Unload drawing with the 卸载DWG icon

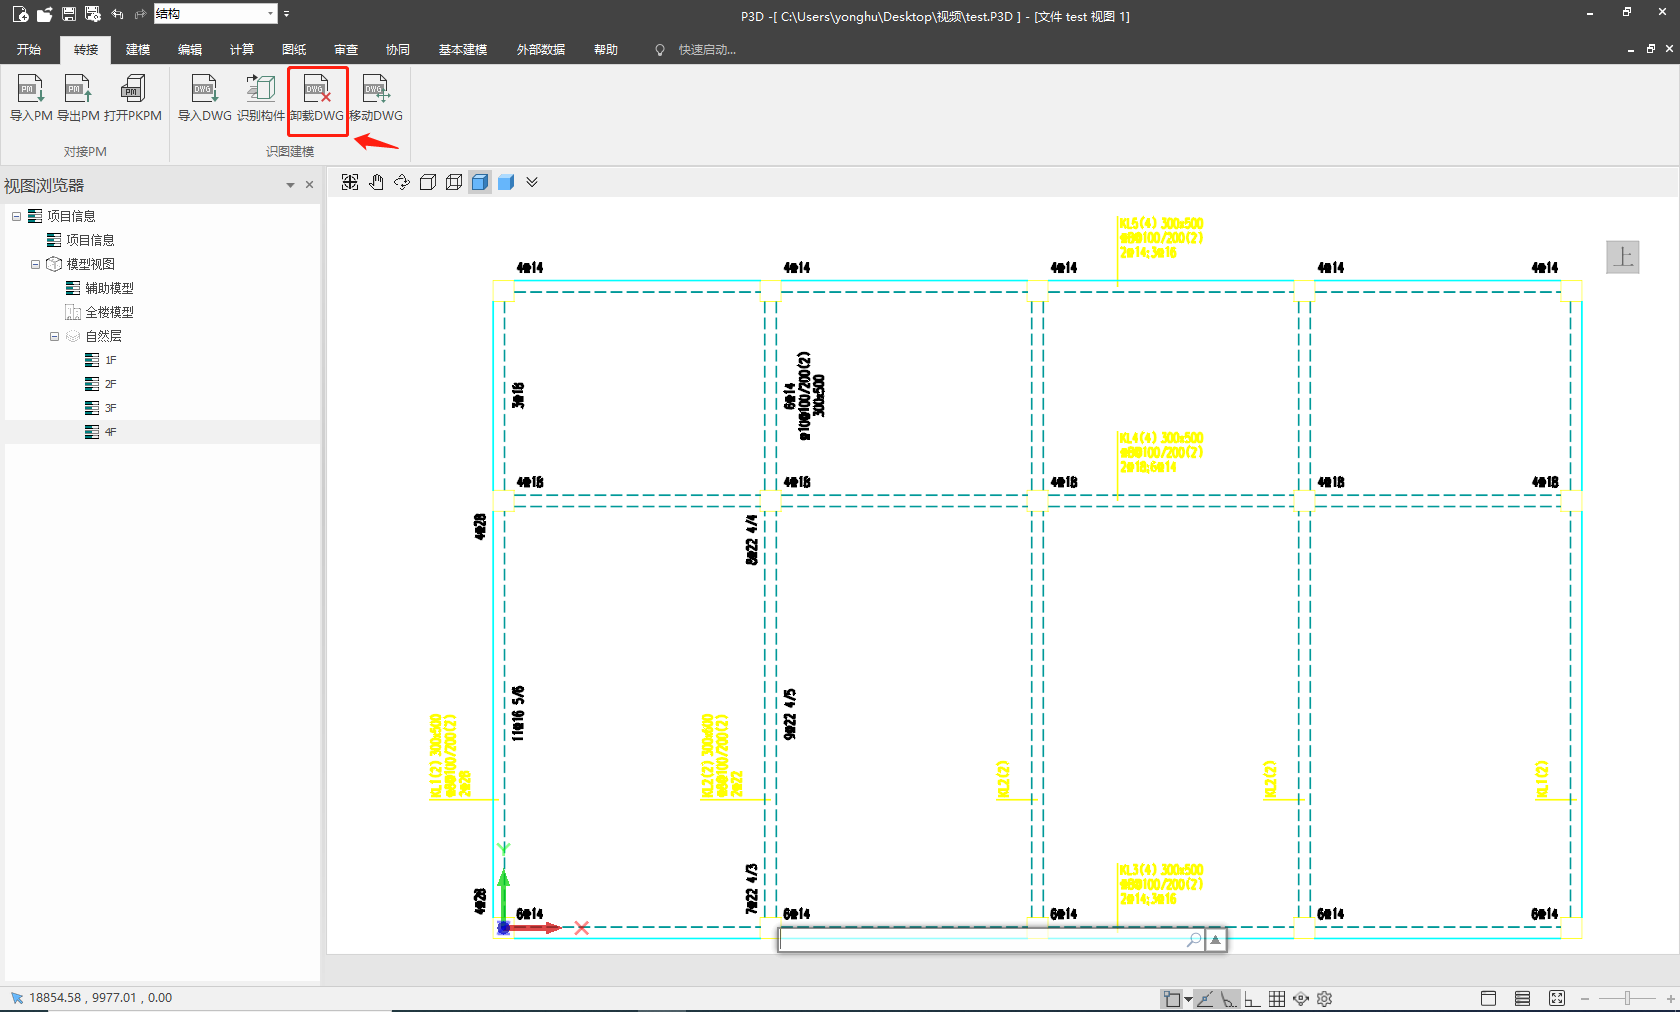(x=317, y=98)
